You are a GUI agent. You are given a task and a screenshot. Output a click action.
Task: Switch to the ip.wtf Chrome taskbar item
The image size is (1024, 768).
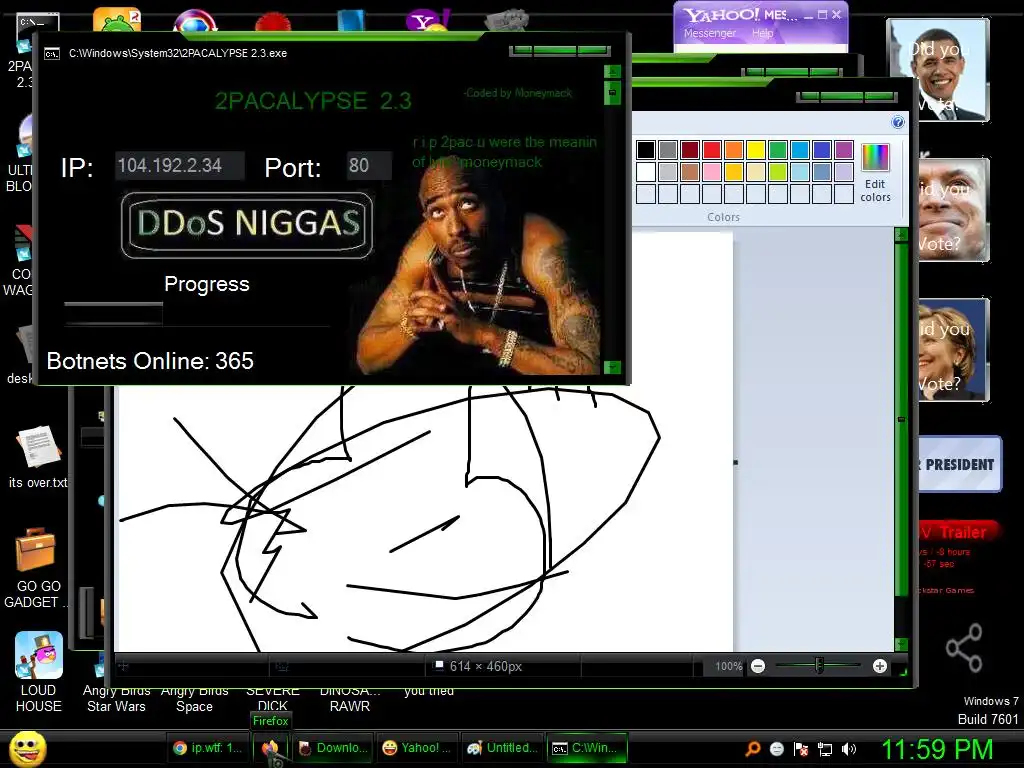208,748
